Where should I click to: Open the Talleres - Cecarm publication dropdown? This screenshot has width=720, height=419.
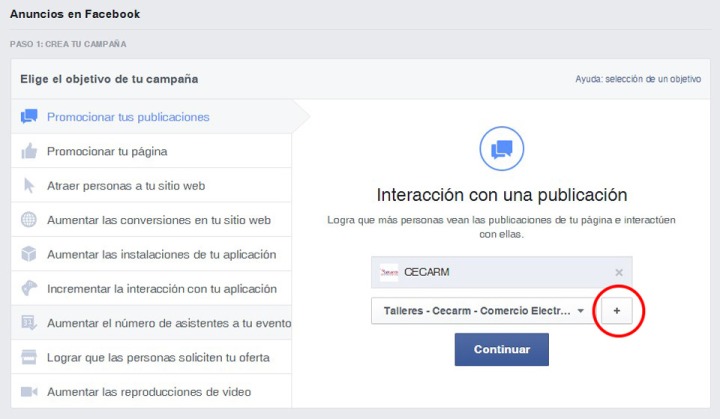click(x=481, y=311)
